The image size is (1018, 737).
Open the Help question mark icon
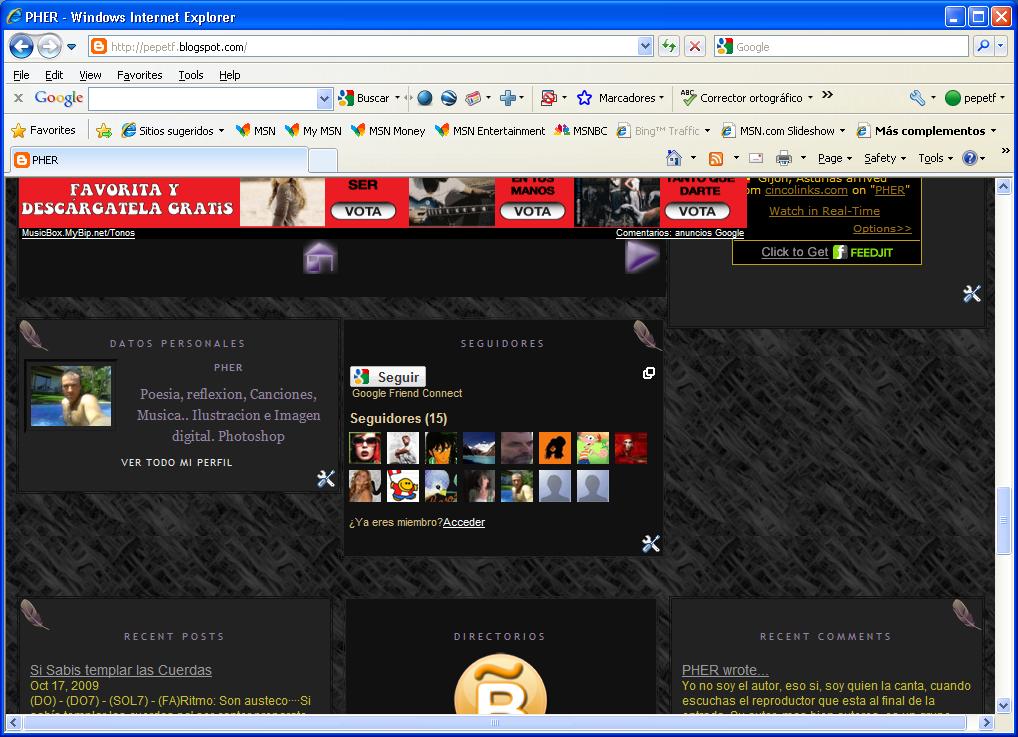click(x=970, y=158)
